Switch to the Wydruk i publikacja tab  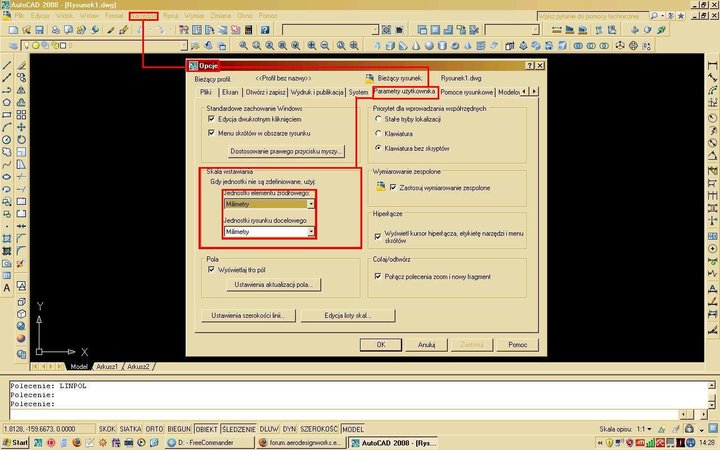[x=317, y=92]
